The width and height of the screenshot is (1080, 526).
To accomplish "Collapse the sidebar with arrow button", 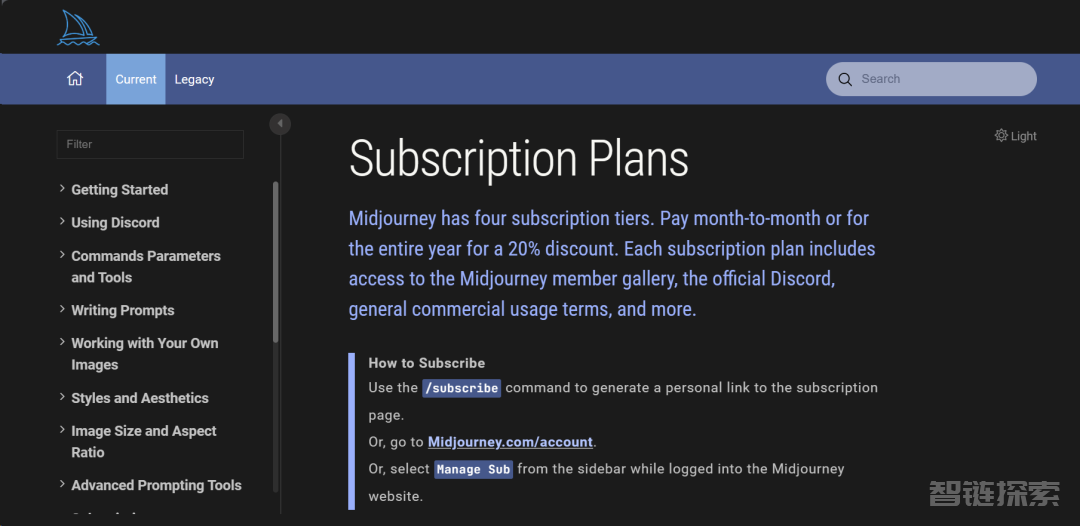I will (280, 123).
